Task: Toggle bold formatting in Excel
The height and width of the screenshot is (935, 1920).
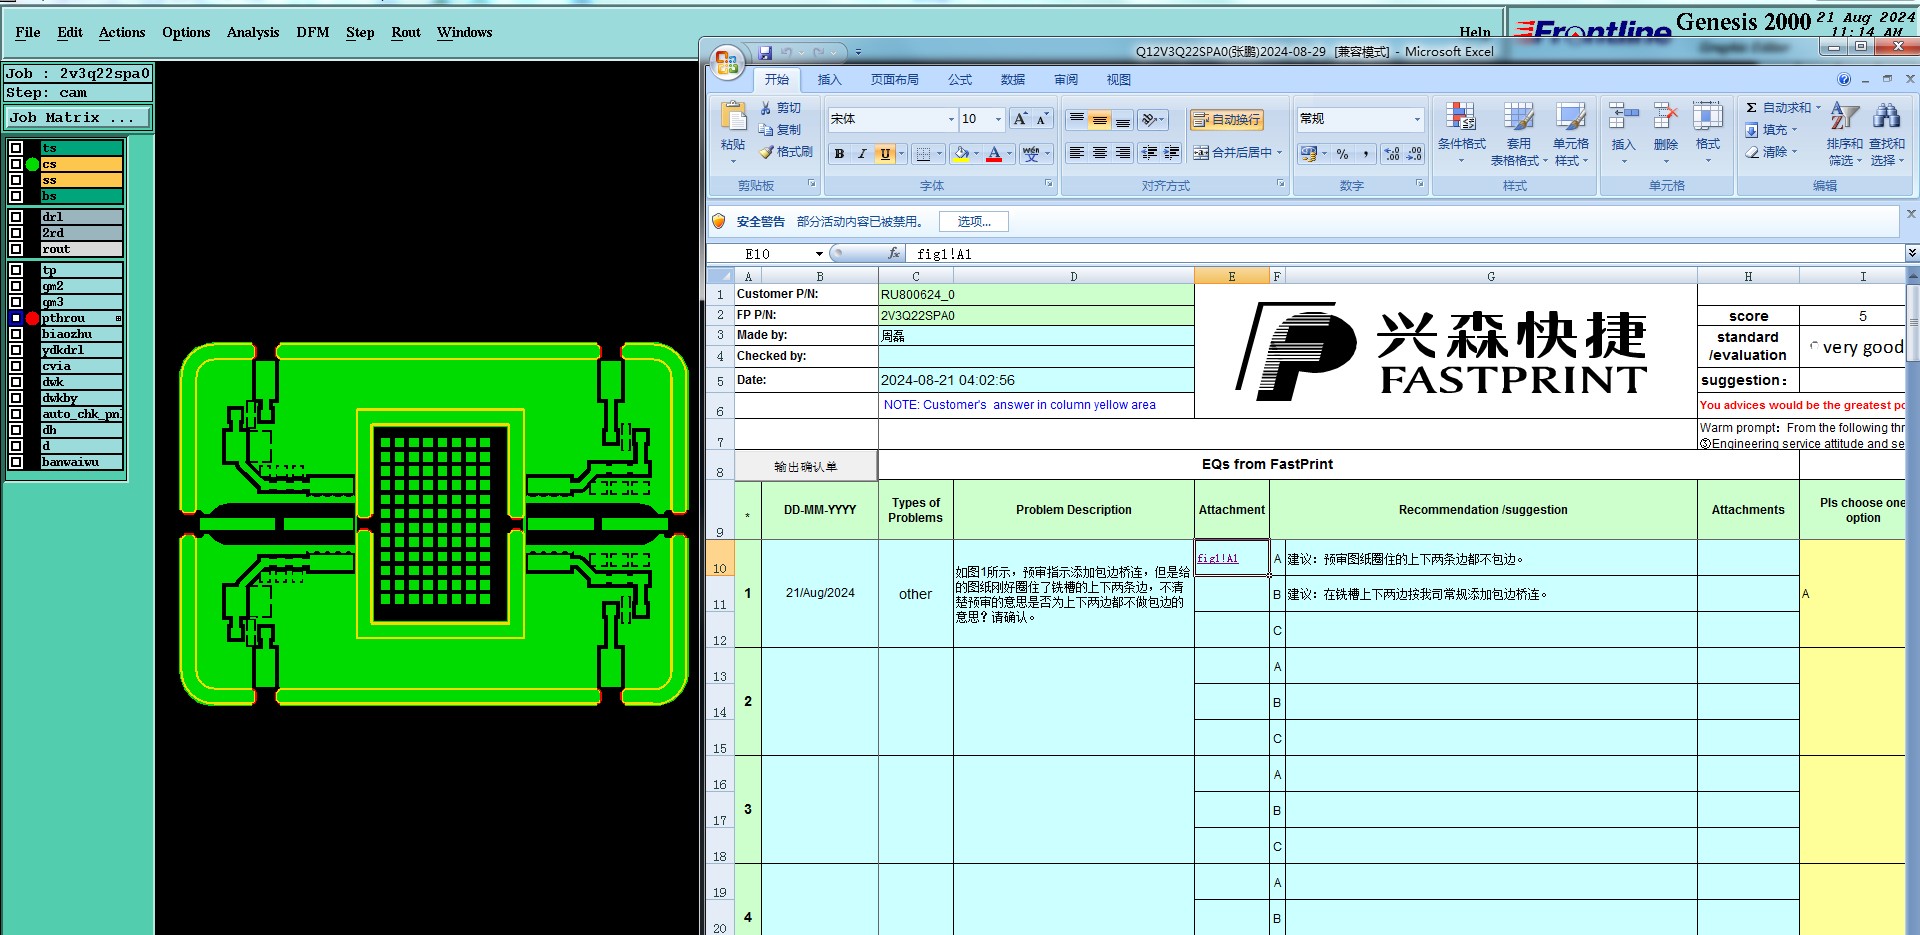Action: point(839,154)
